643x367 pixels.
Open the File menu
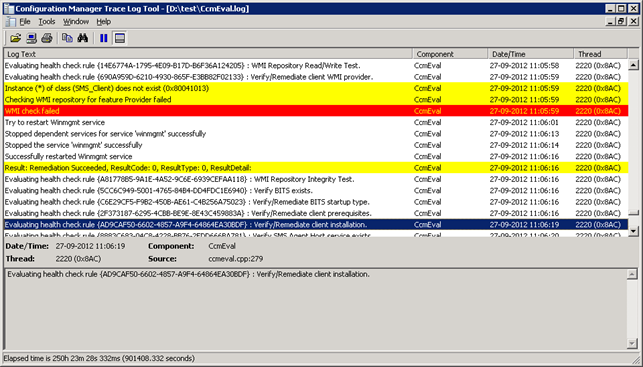coord(25,22)
